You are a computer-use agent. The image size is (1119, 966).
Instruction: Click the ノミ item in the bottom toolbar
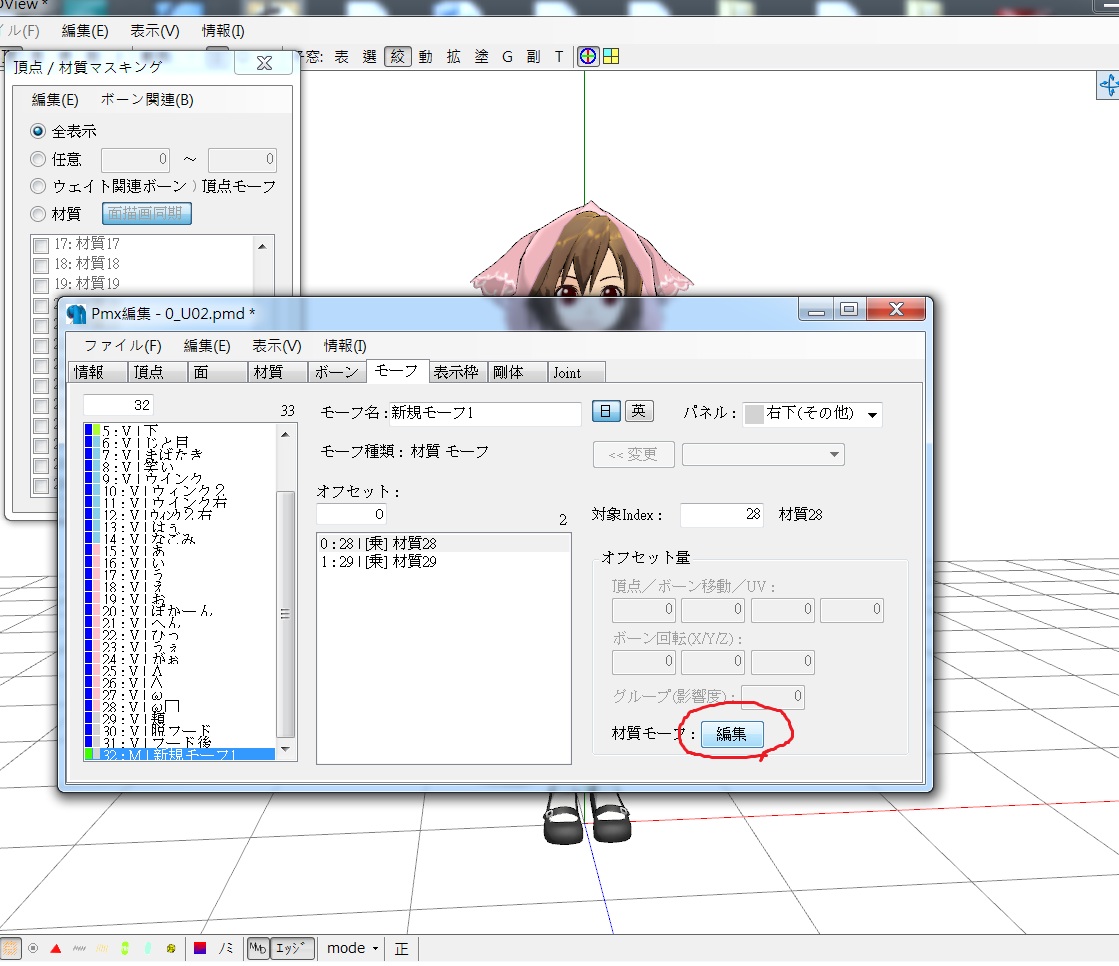tap(226, 948)
